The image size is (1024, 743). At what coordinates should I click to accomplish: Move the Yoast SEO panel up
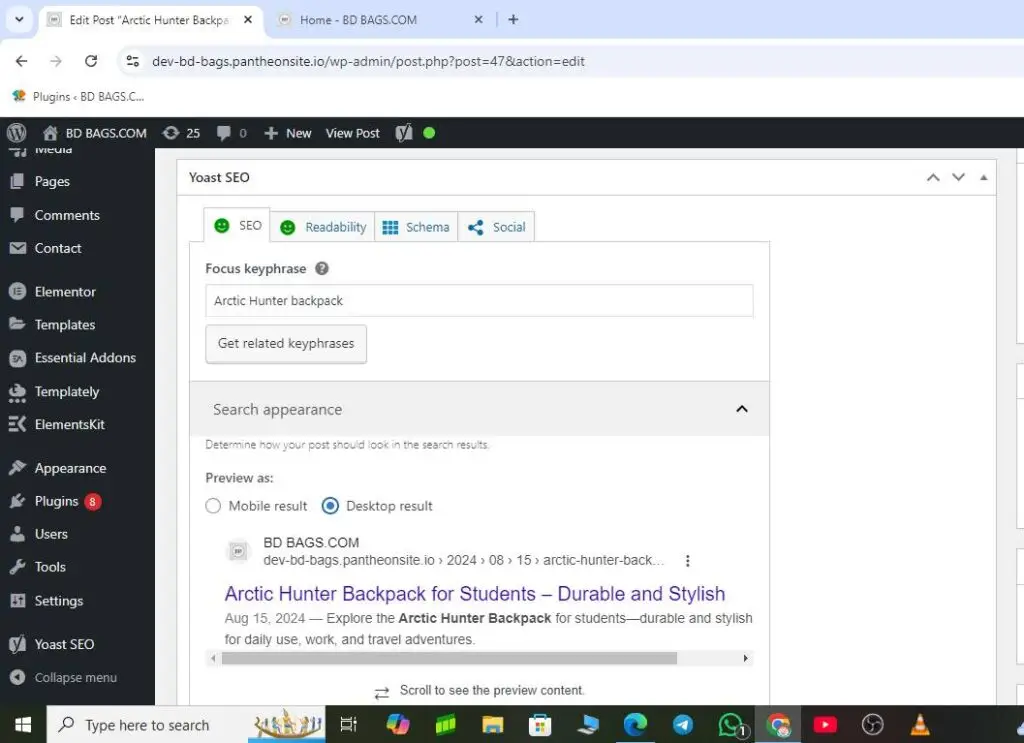(933, 178)
